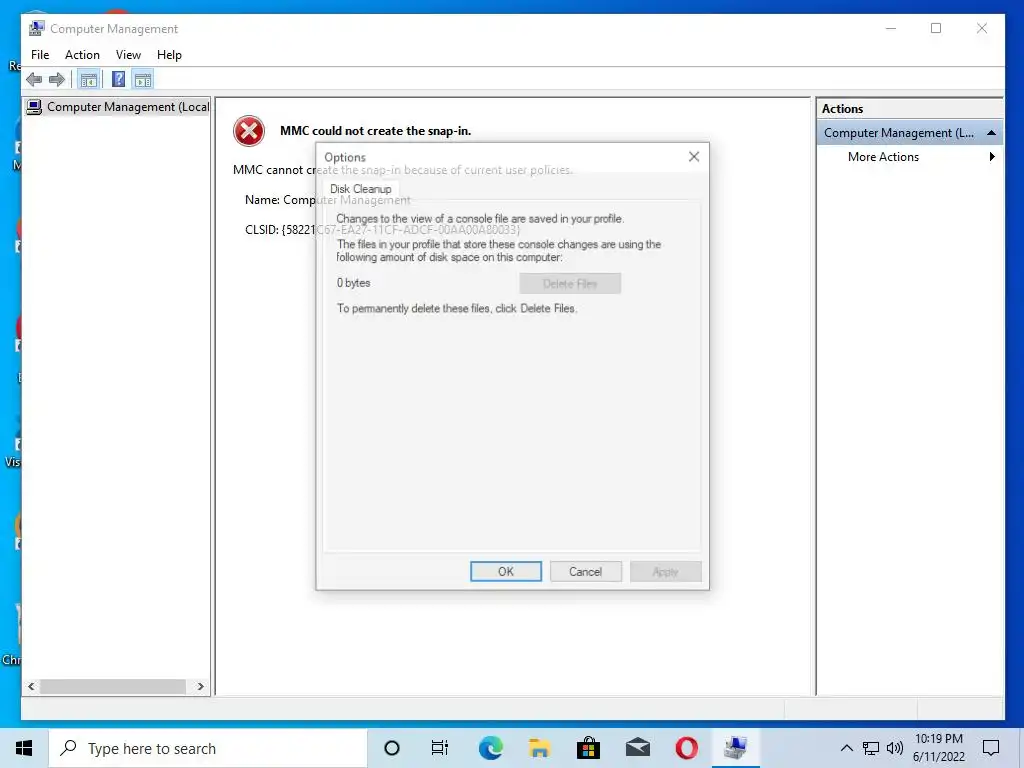Viewport: 1024px width, 768px height.
Task: Click the '0 bytes' disk space value
Action: click(x=353, y=283)
